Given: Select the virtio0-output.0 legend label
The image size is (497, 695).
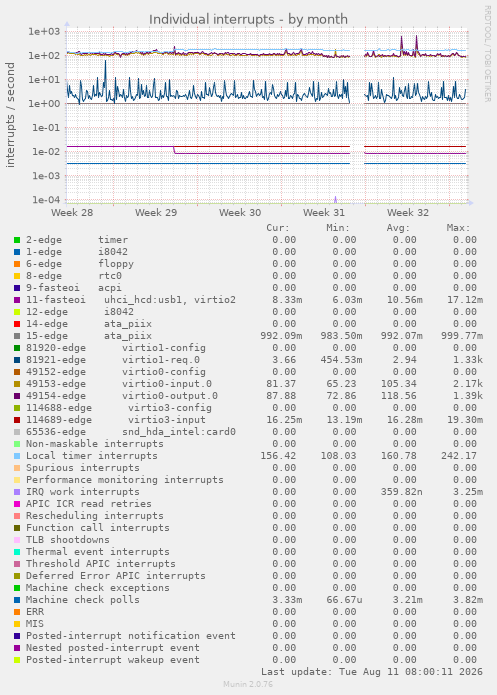Looking at the screenshot, I should coord(170,396).
